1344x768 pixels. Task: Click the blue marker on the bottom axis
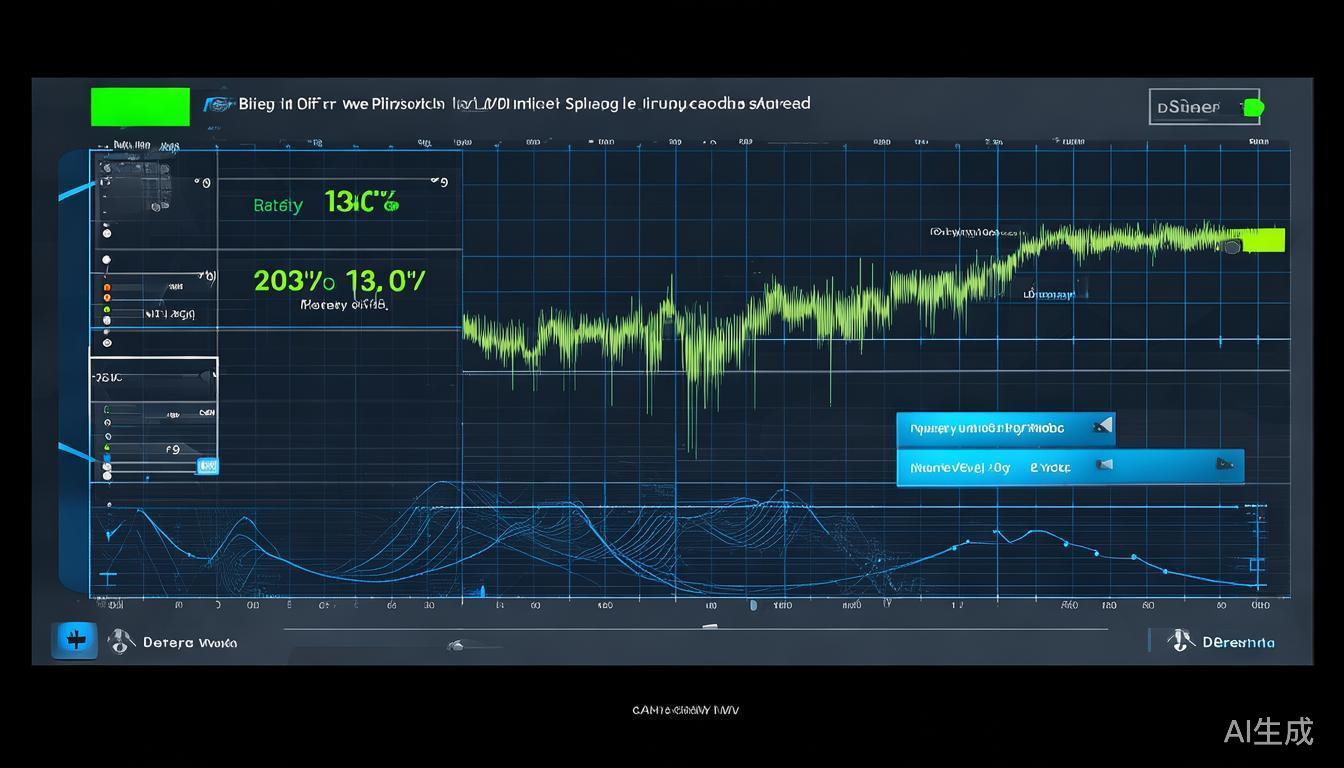(x=753, y=605)
